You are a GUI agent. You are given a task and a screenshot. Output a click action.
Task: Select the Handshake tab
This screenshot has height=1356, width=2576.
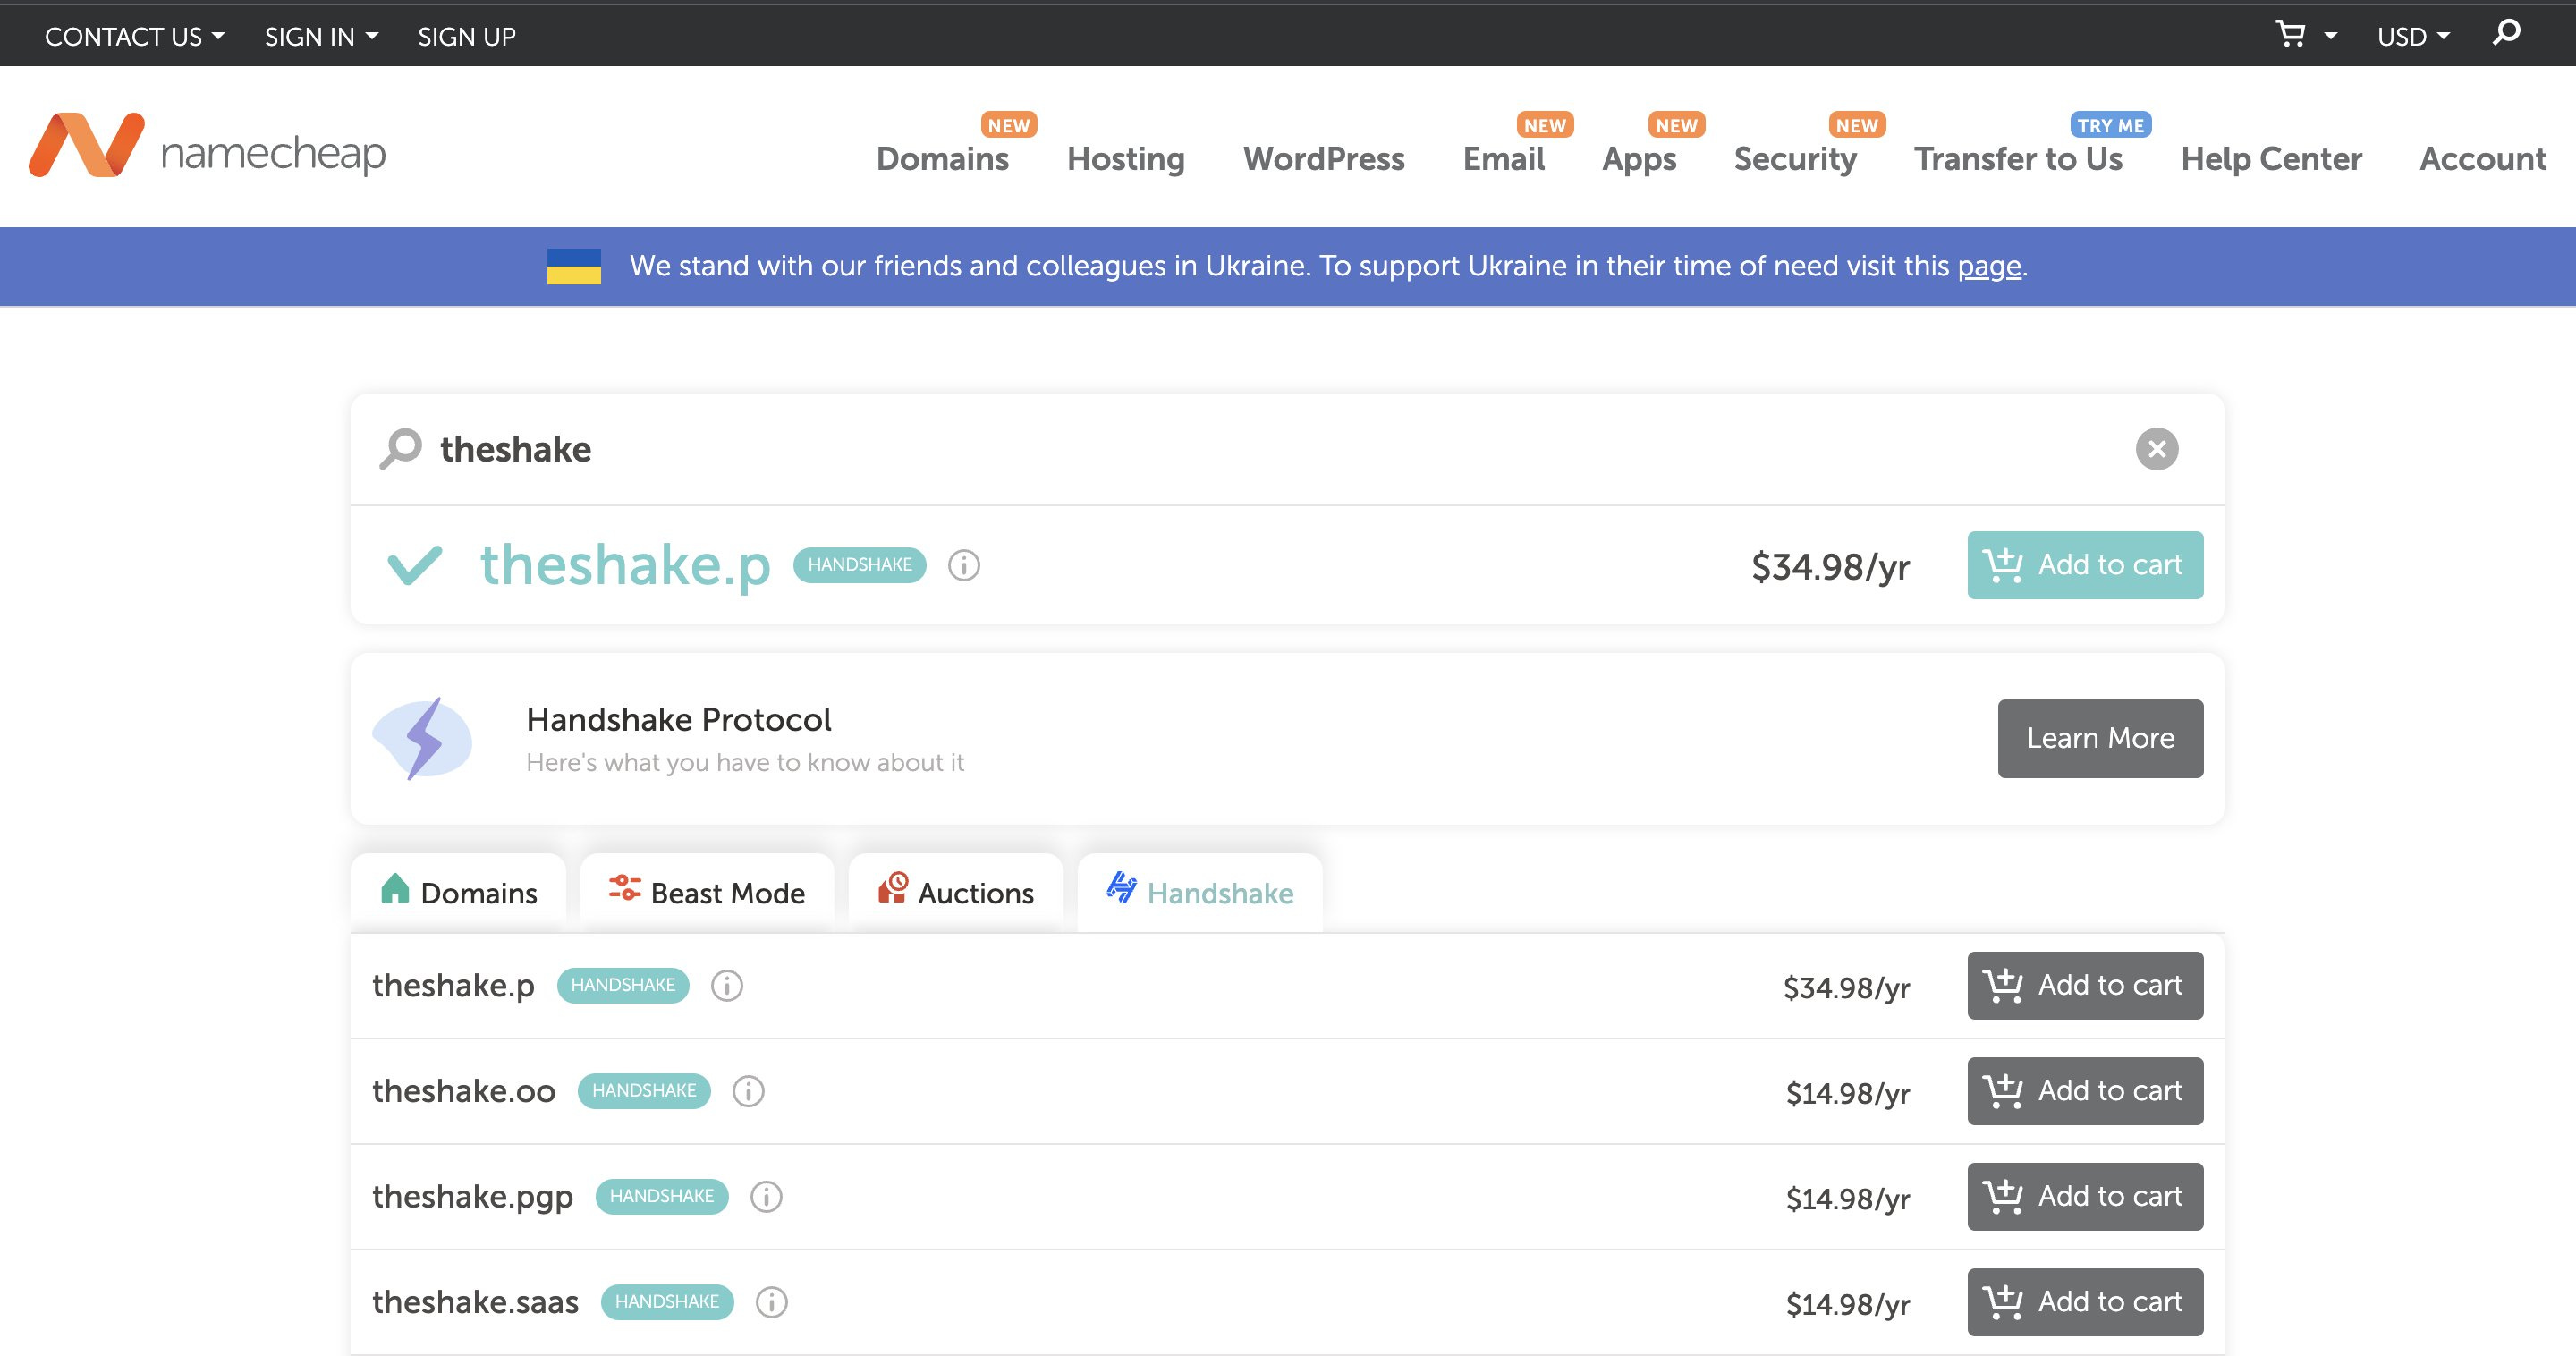[1200, 892]
